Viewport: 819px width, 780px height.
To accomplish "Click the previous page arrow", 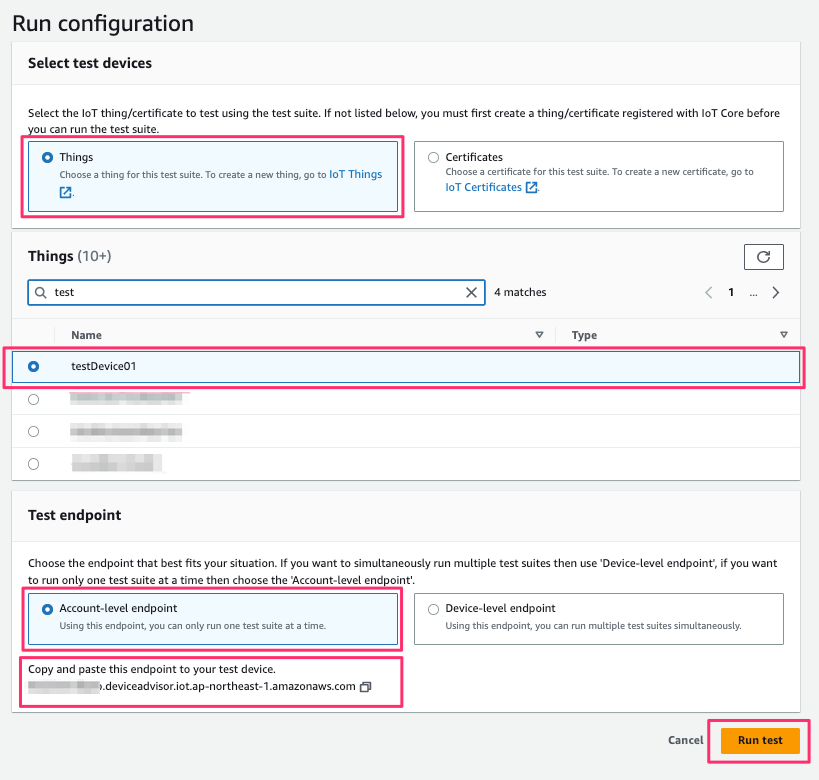I will pos(708,292).
